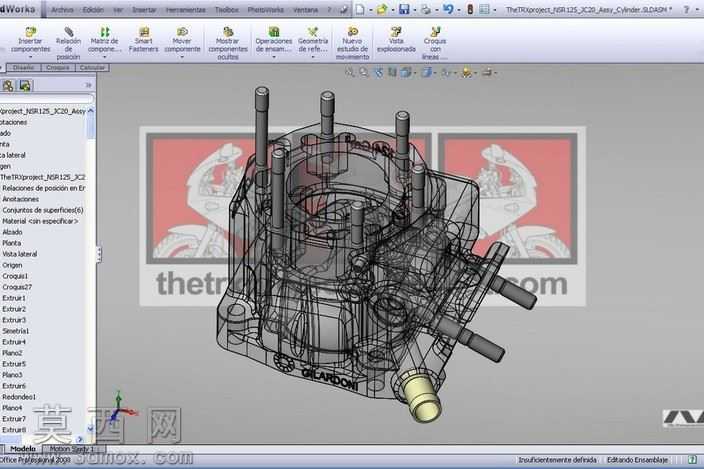
Task: Click the Display style icon
Action: click(427, 72)
